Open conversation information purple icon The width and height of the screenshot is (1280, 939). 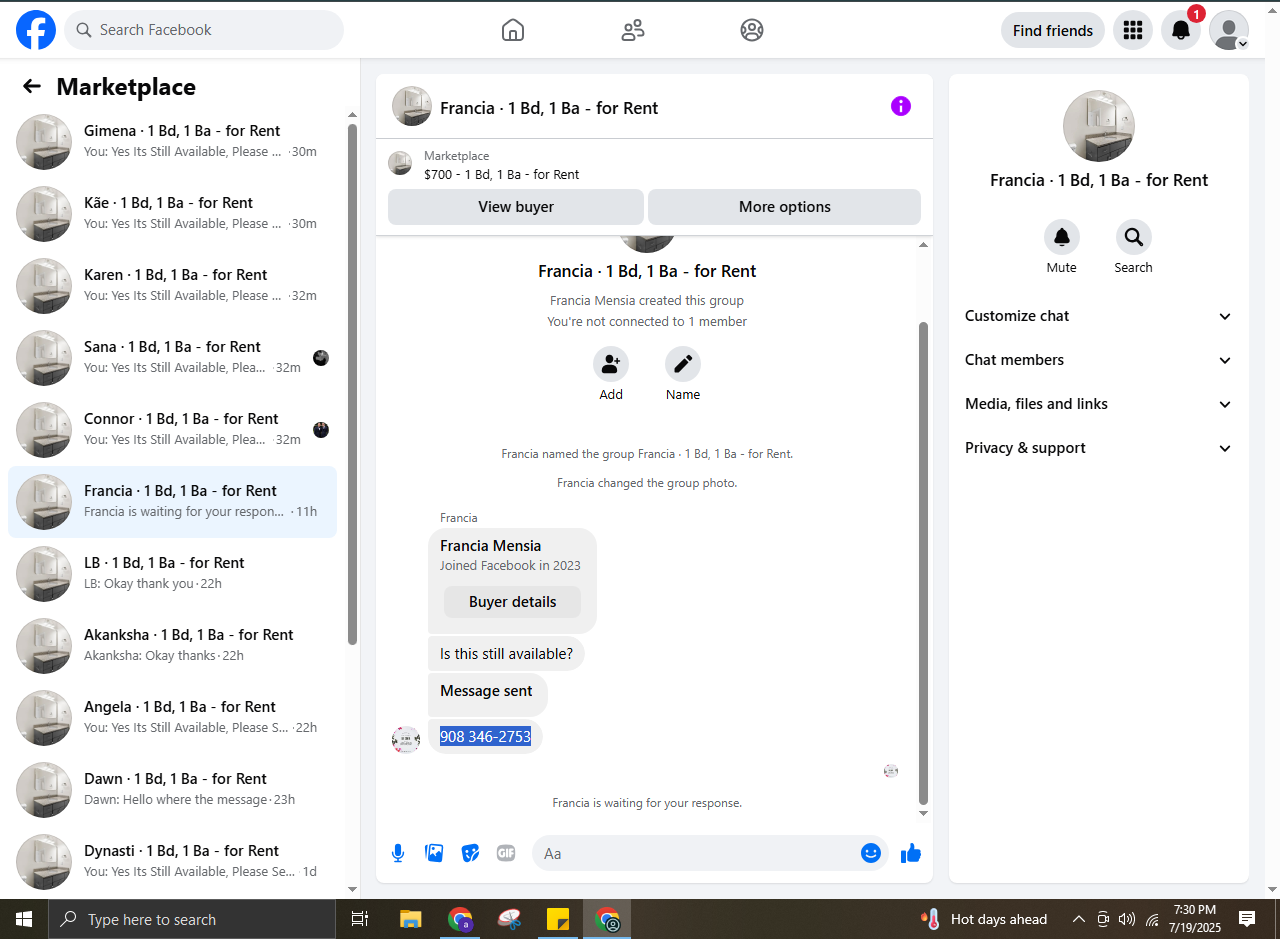pyautogui.click(x=901, y=106)
